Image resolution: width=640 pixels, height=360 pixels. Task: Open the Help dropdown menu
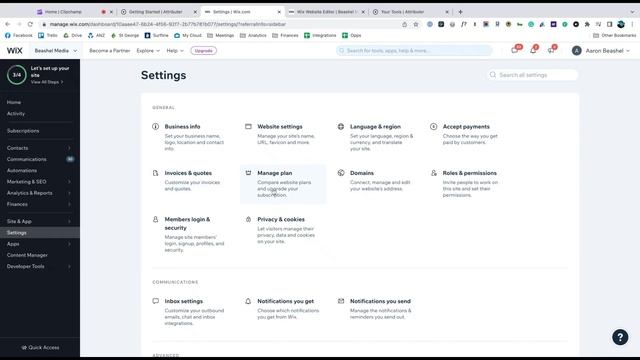[x=175, y=51]
